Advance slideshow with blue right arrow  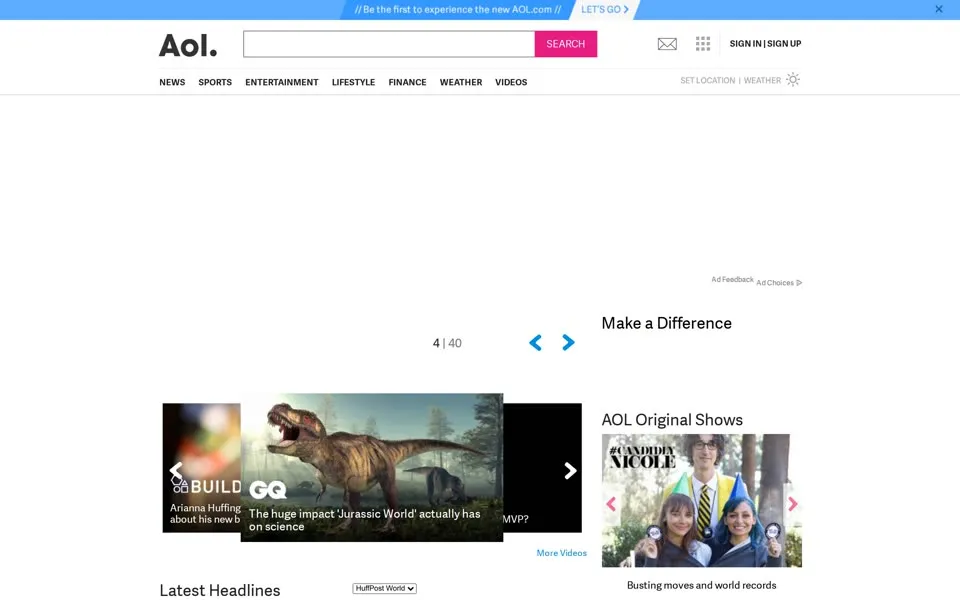(x=568, y=342)
